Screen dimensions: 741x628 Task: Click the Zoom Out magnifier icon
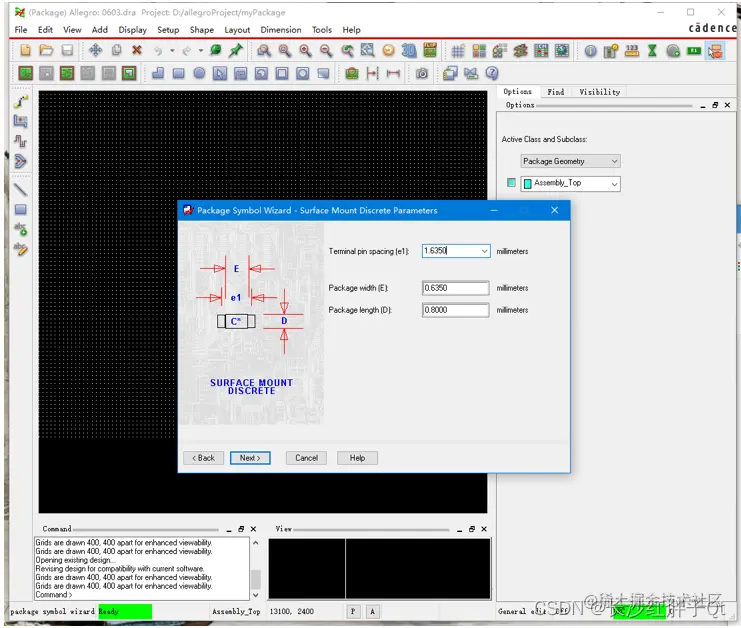326,50
